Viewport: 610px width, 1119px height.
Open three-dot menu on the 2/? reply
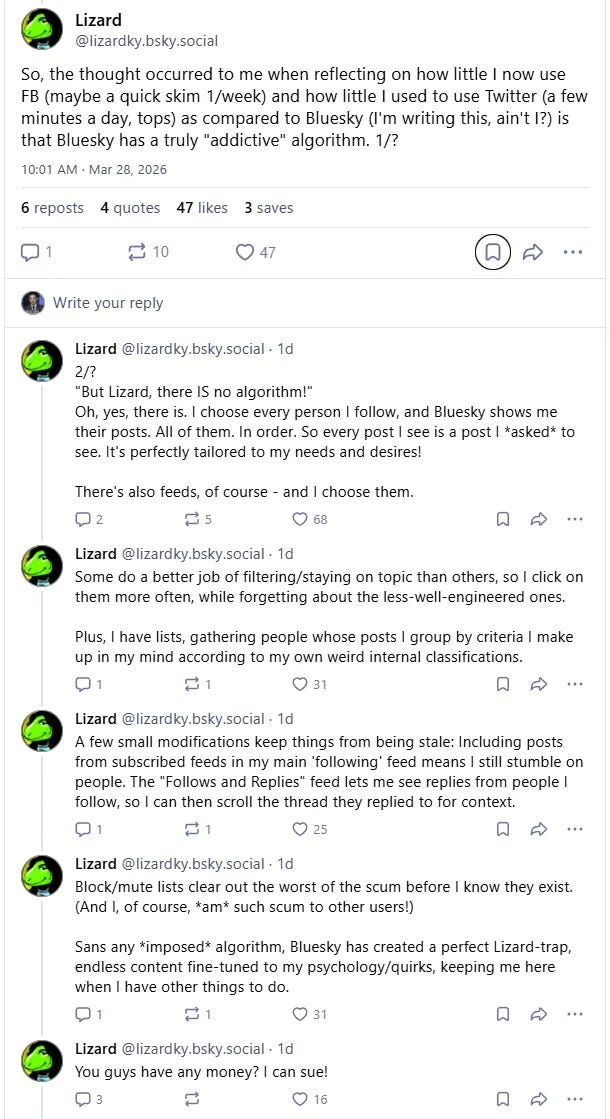(574, 520)
